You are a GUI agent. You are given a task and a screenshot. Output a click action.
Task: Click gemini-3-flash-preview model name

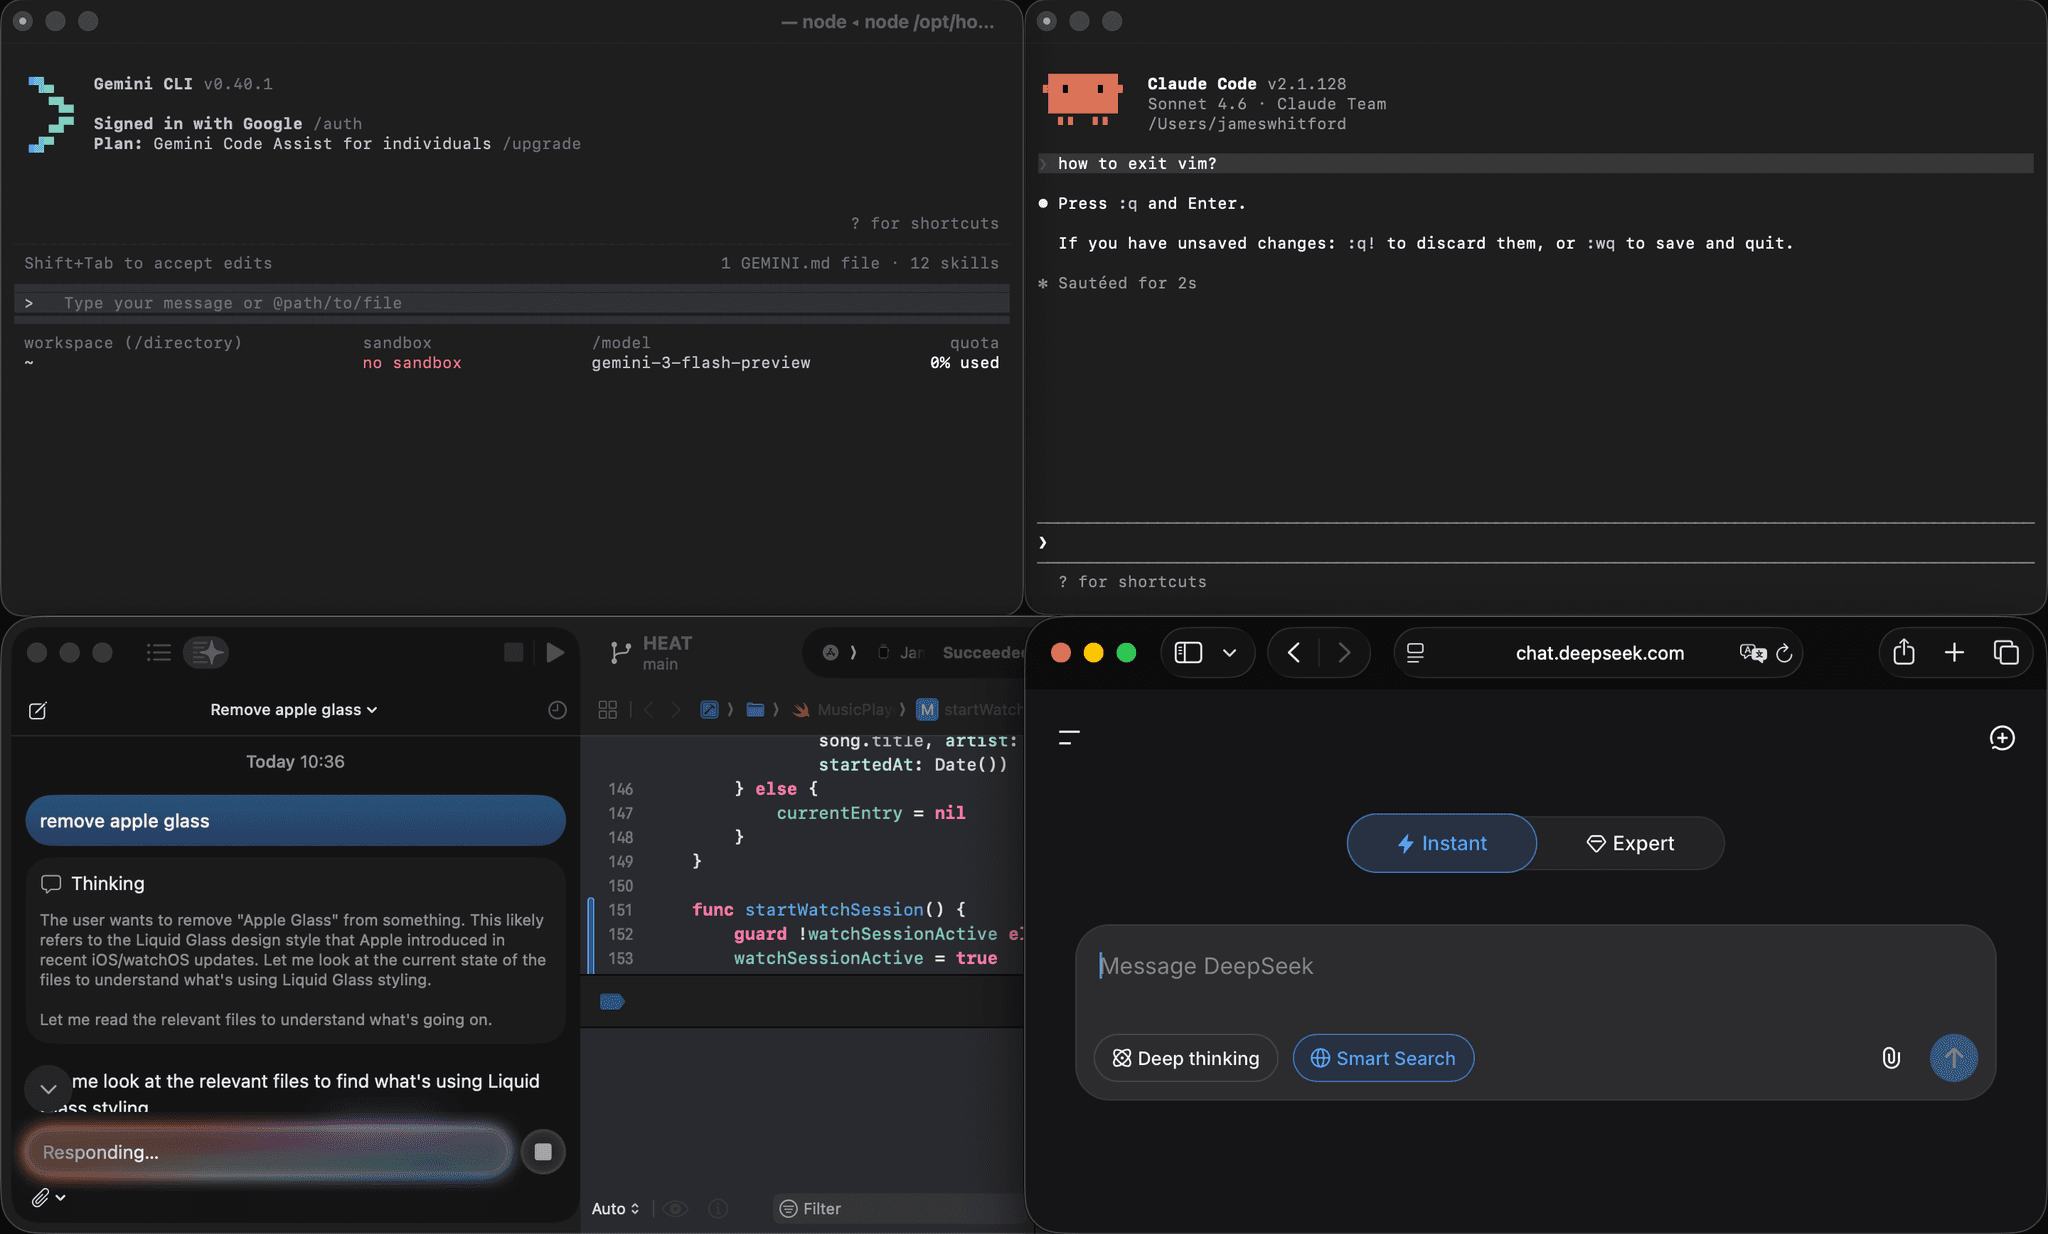(x=701, y=363)
